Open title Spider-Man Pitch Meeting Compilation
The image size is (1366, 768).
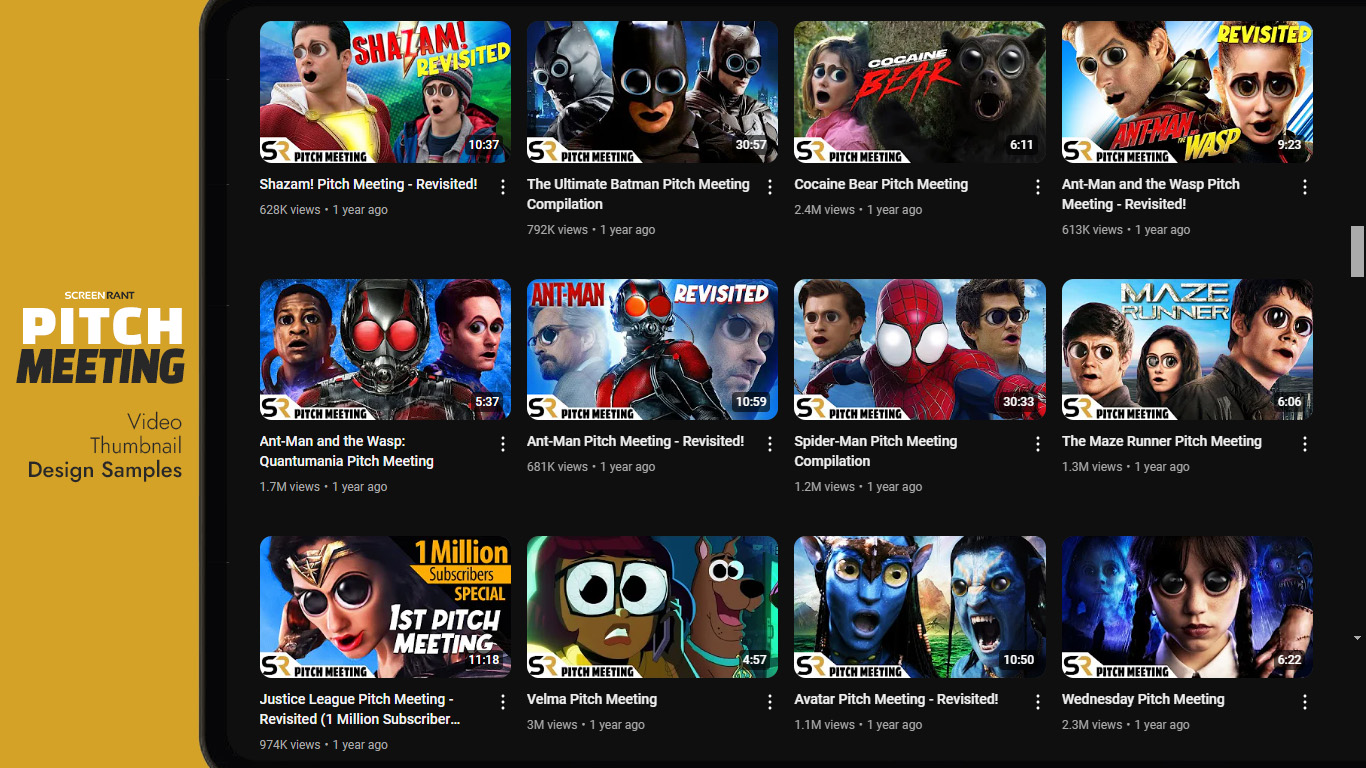coord(875,451)
